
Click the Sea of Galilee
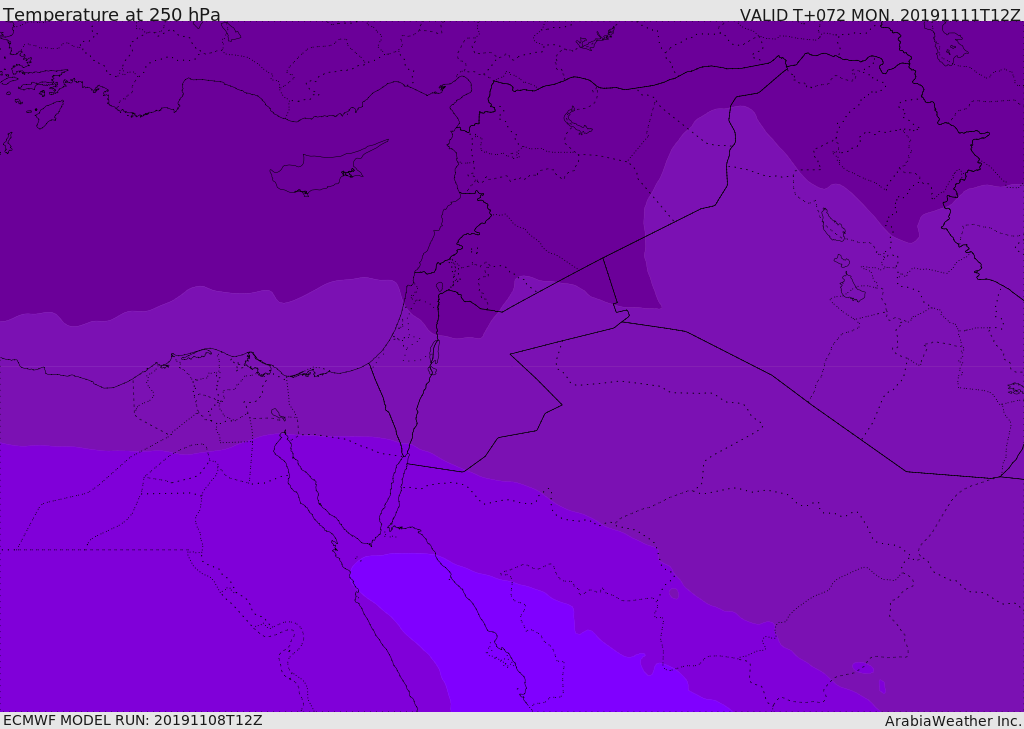click(x=439, y=287)
